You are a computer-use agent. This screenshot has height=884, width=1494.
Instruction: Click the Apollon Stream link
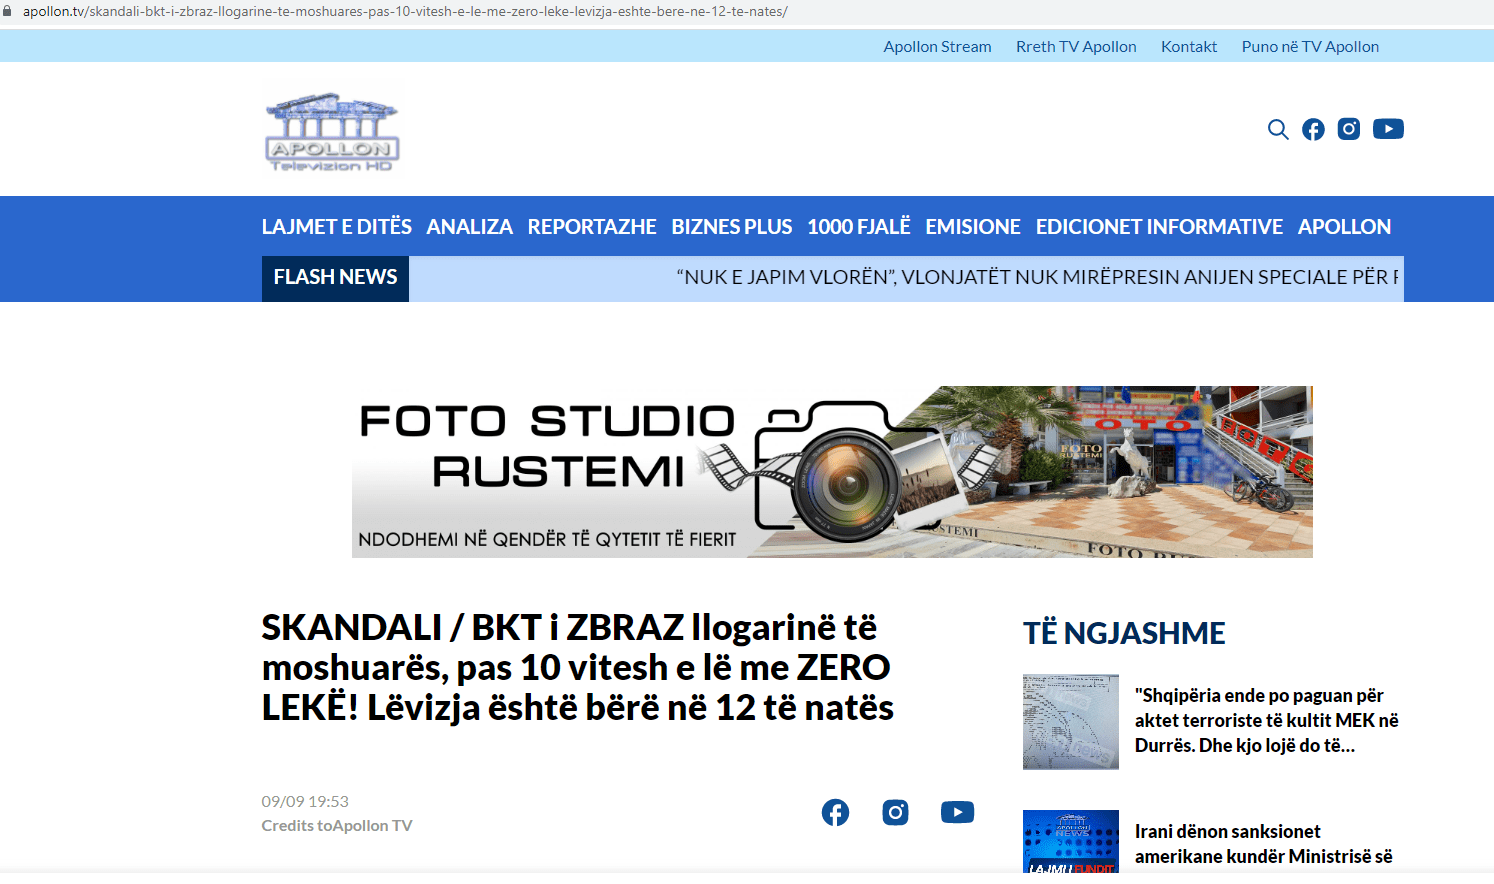click(x=937, y=47)
